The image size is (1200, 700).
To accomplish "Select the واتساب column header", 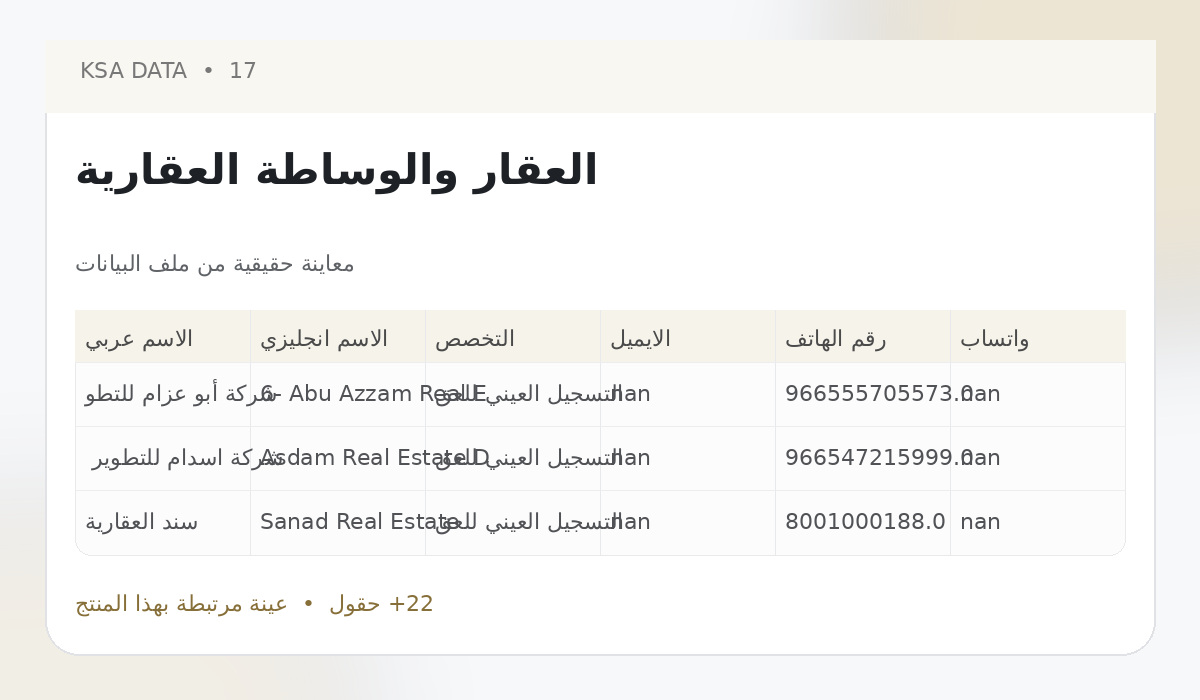I will pos(995,339).
